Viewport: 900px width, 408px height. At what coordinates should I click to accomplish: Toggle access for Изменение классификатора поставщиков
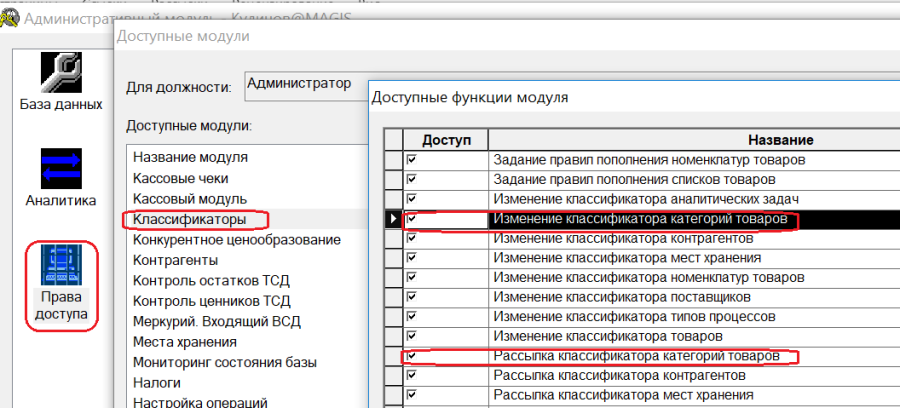(x=411, y=297)
